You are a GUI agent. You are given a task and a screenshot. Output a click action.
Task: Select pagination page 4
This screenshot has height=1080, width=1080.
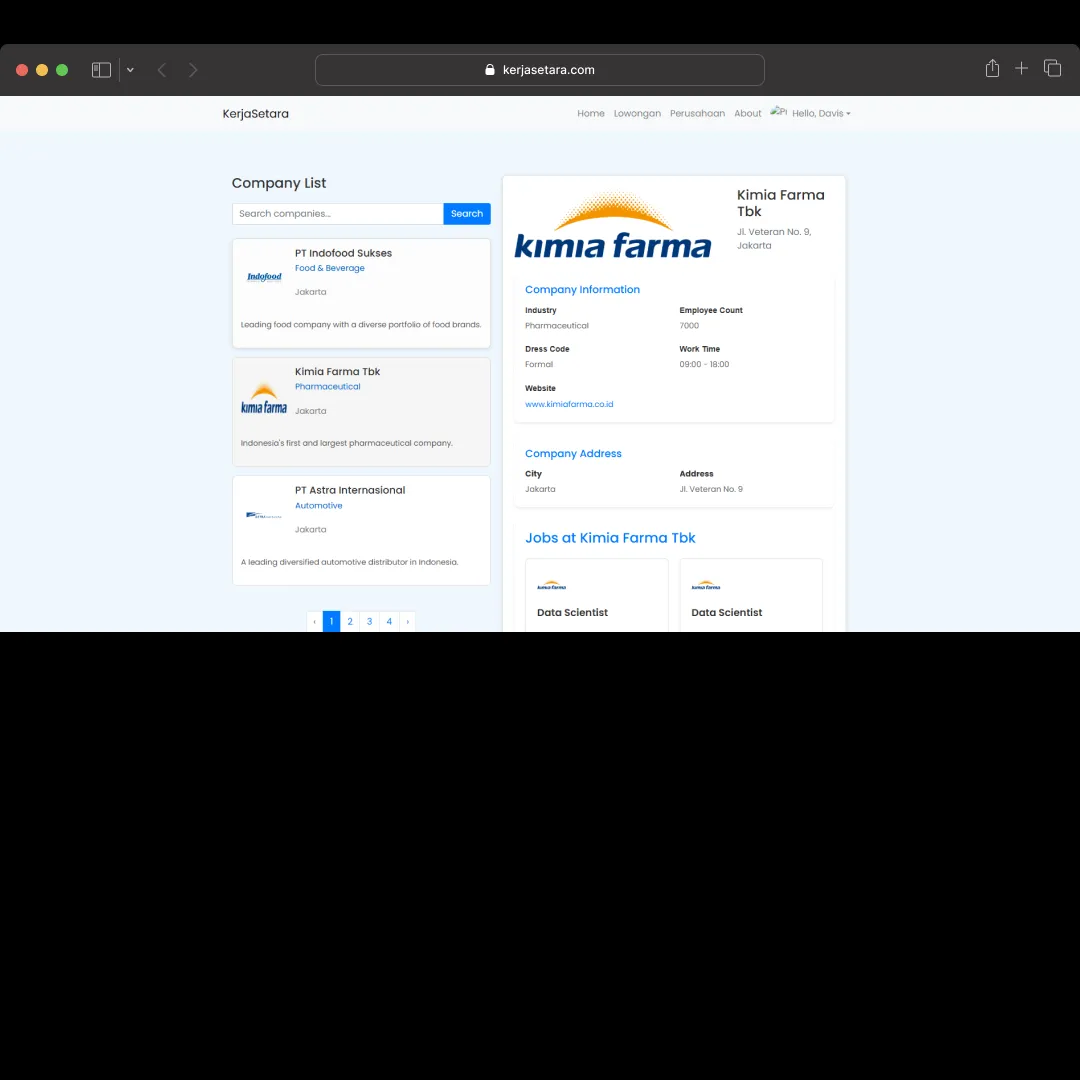click(x=389, y=621)
